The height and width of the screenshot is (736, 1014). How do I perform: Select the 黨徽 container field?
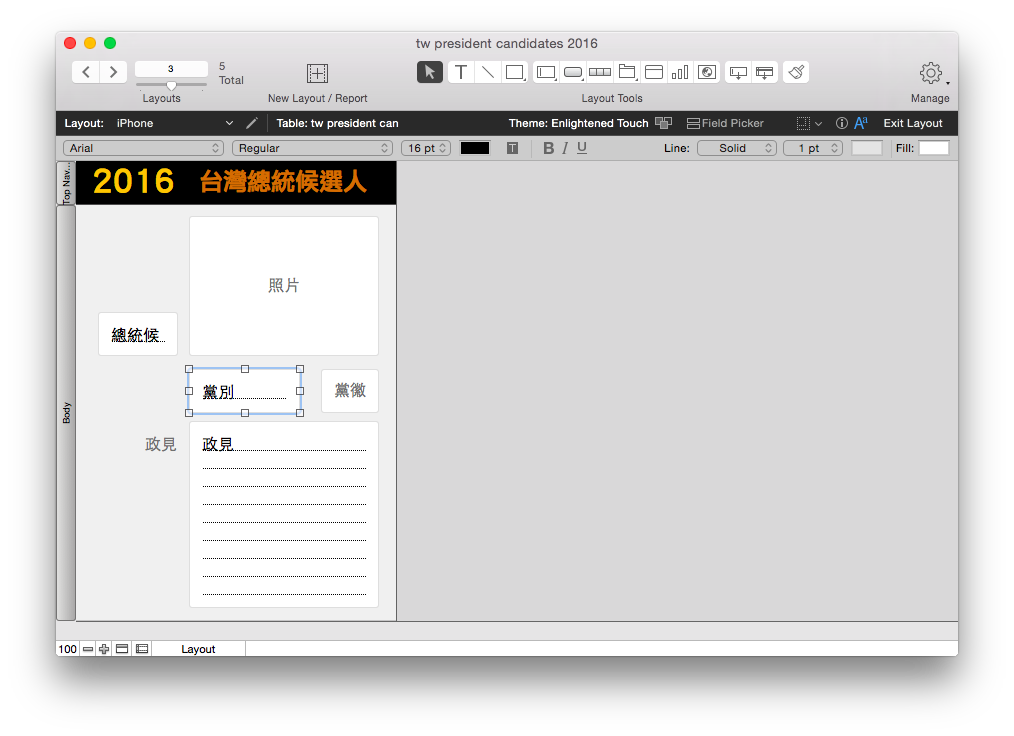[350, 391]
